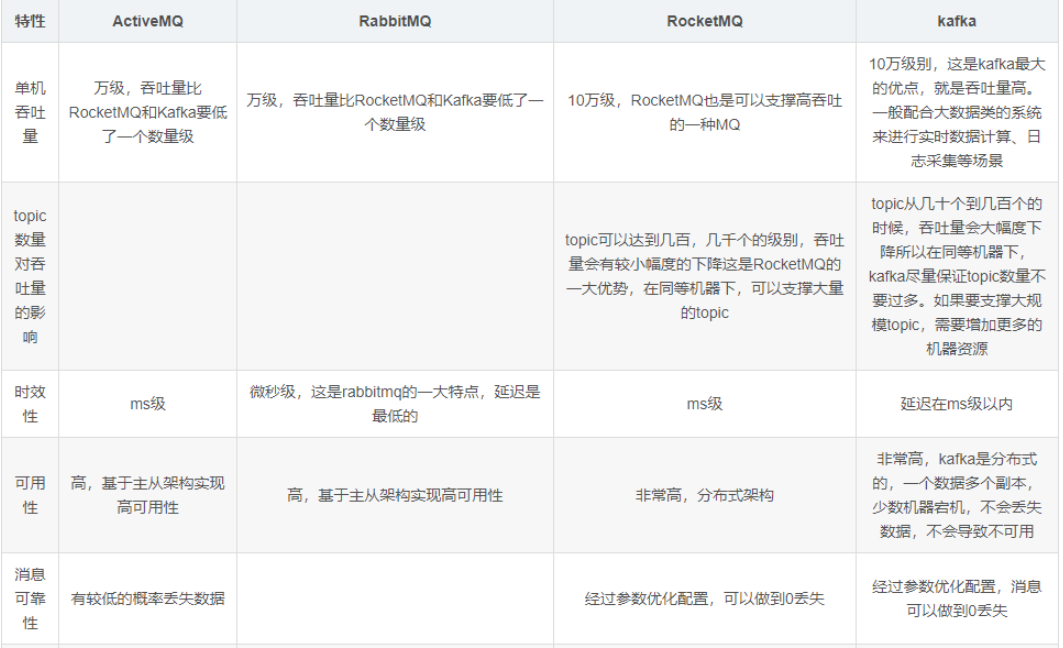
Task: Click the kafka column header
Action: (957, 21)
